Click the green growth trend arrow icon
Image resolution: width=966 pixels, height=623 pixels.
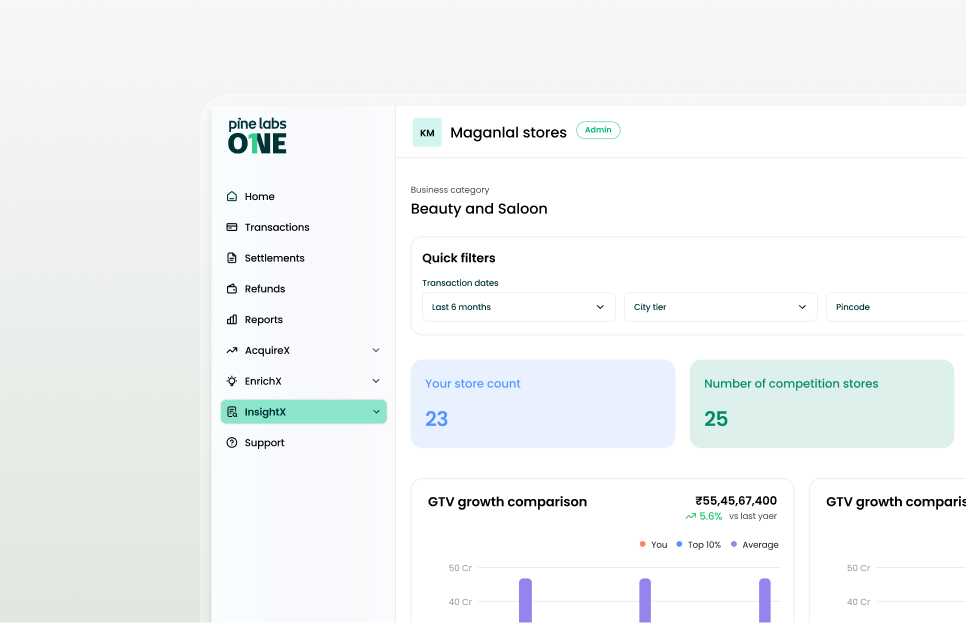pos(691,516)
